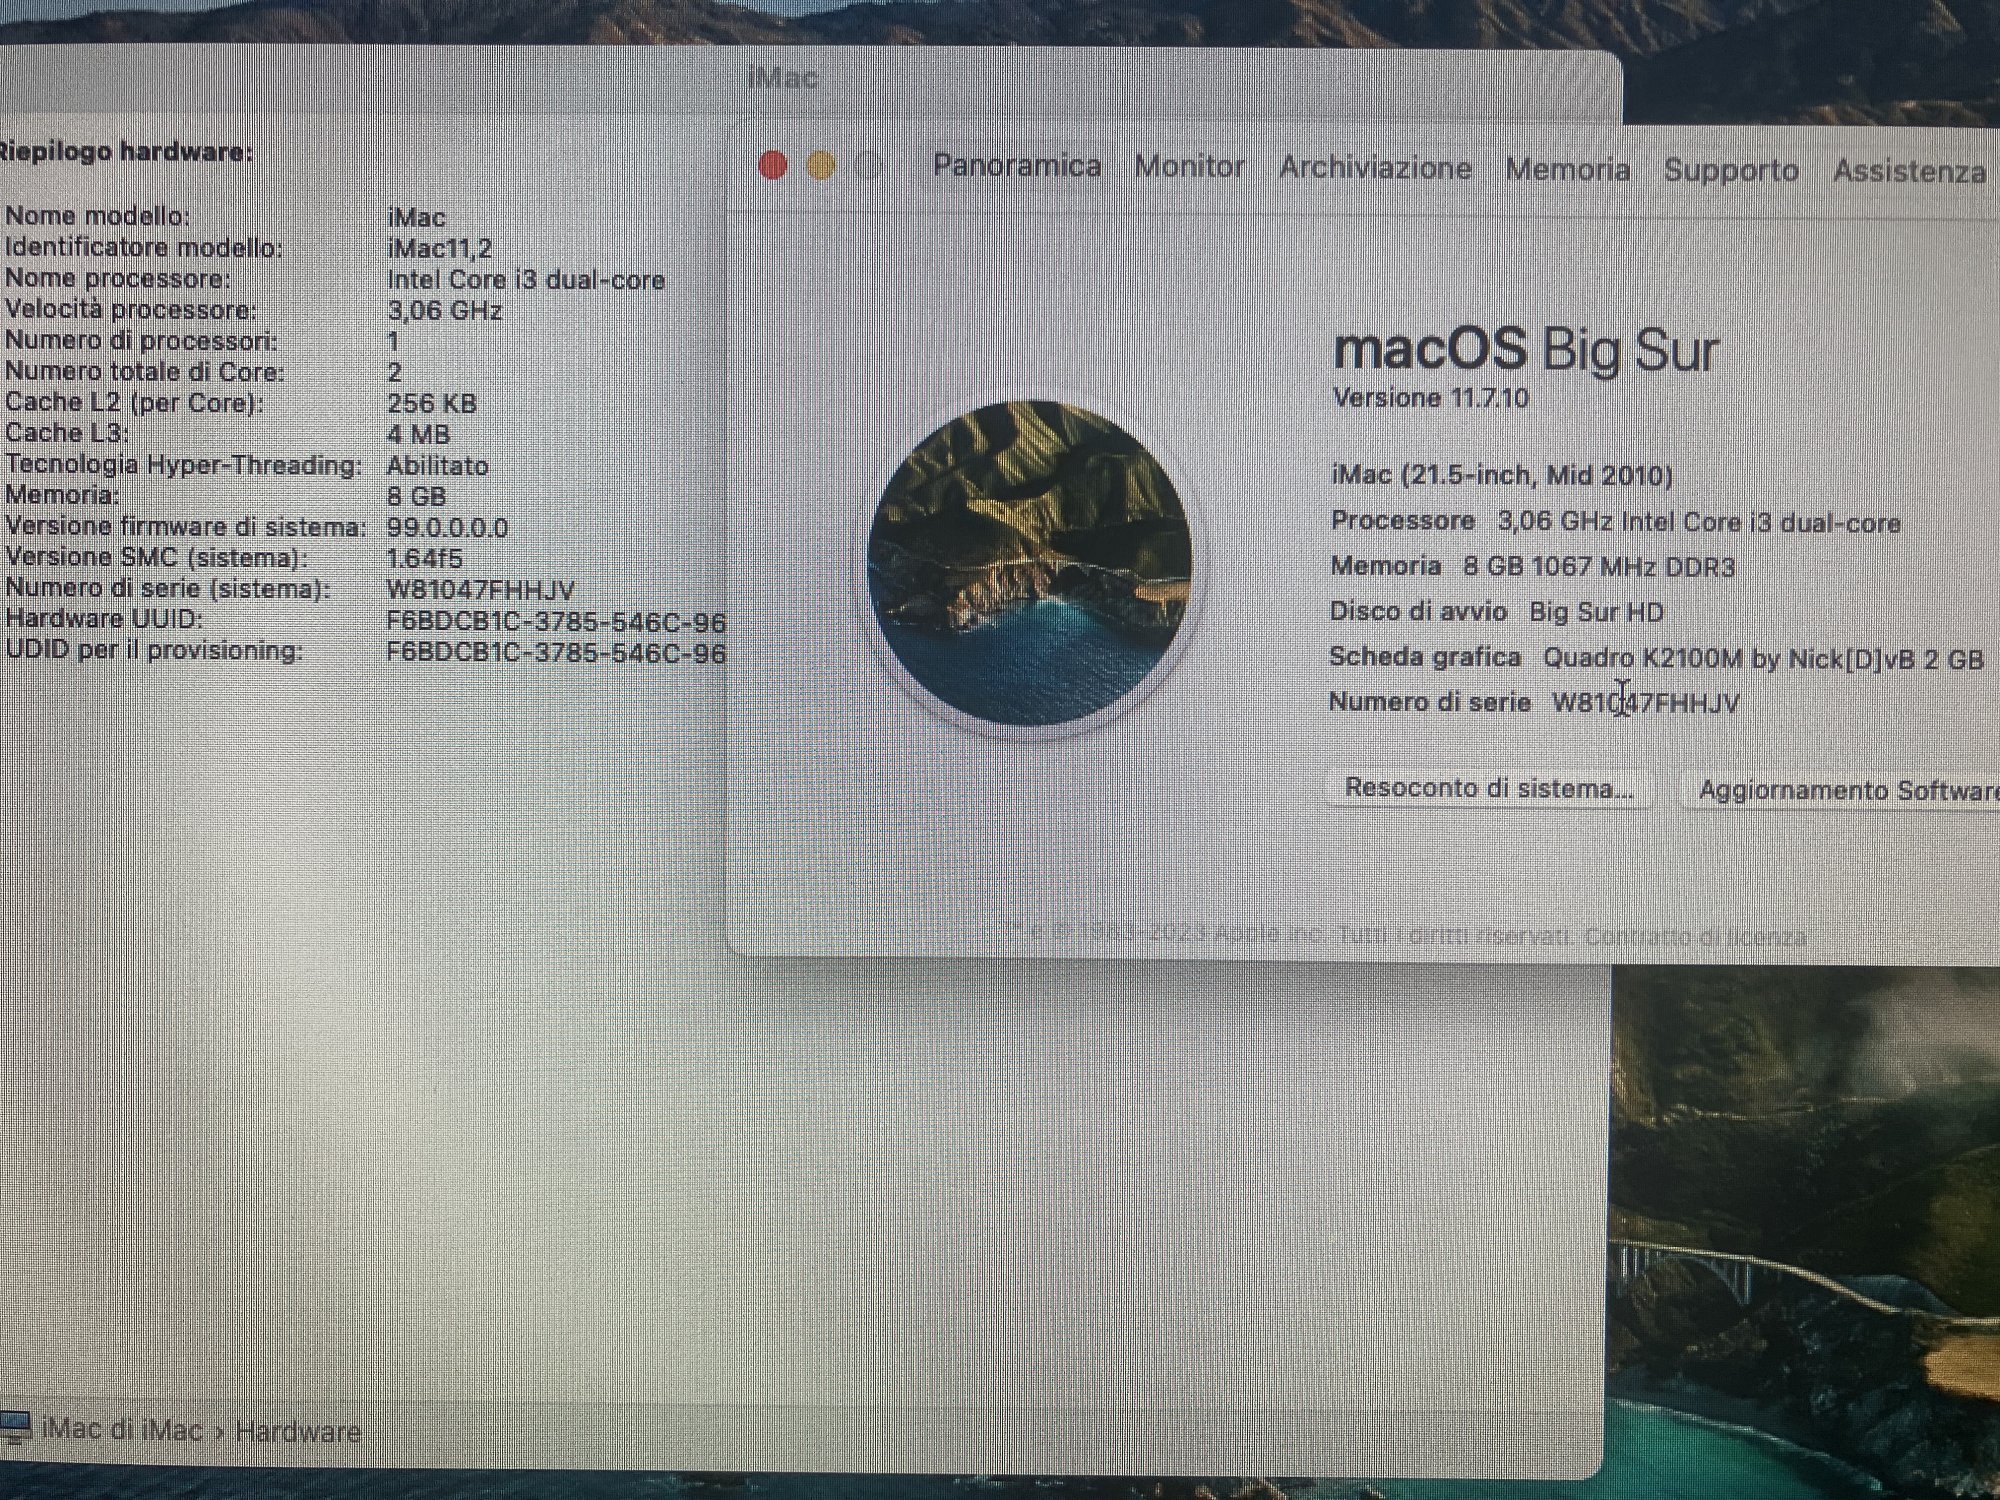The width and height of the screenshot is (2000, 1500).
Task: Open the Monitor tab
Action: pyautogui.click(x=1189, y=167)
